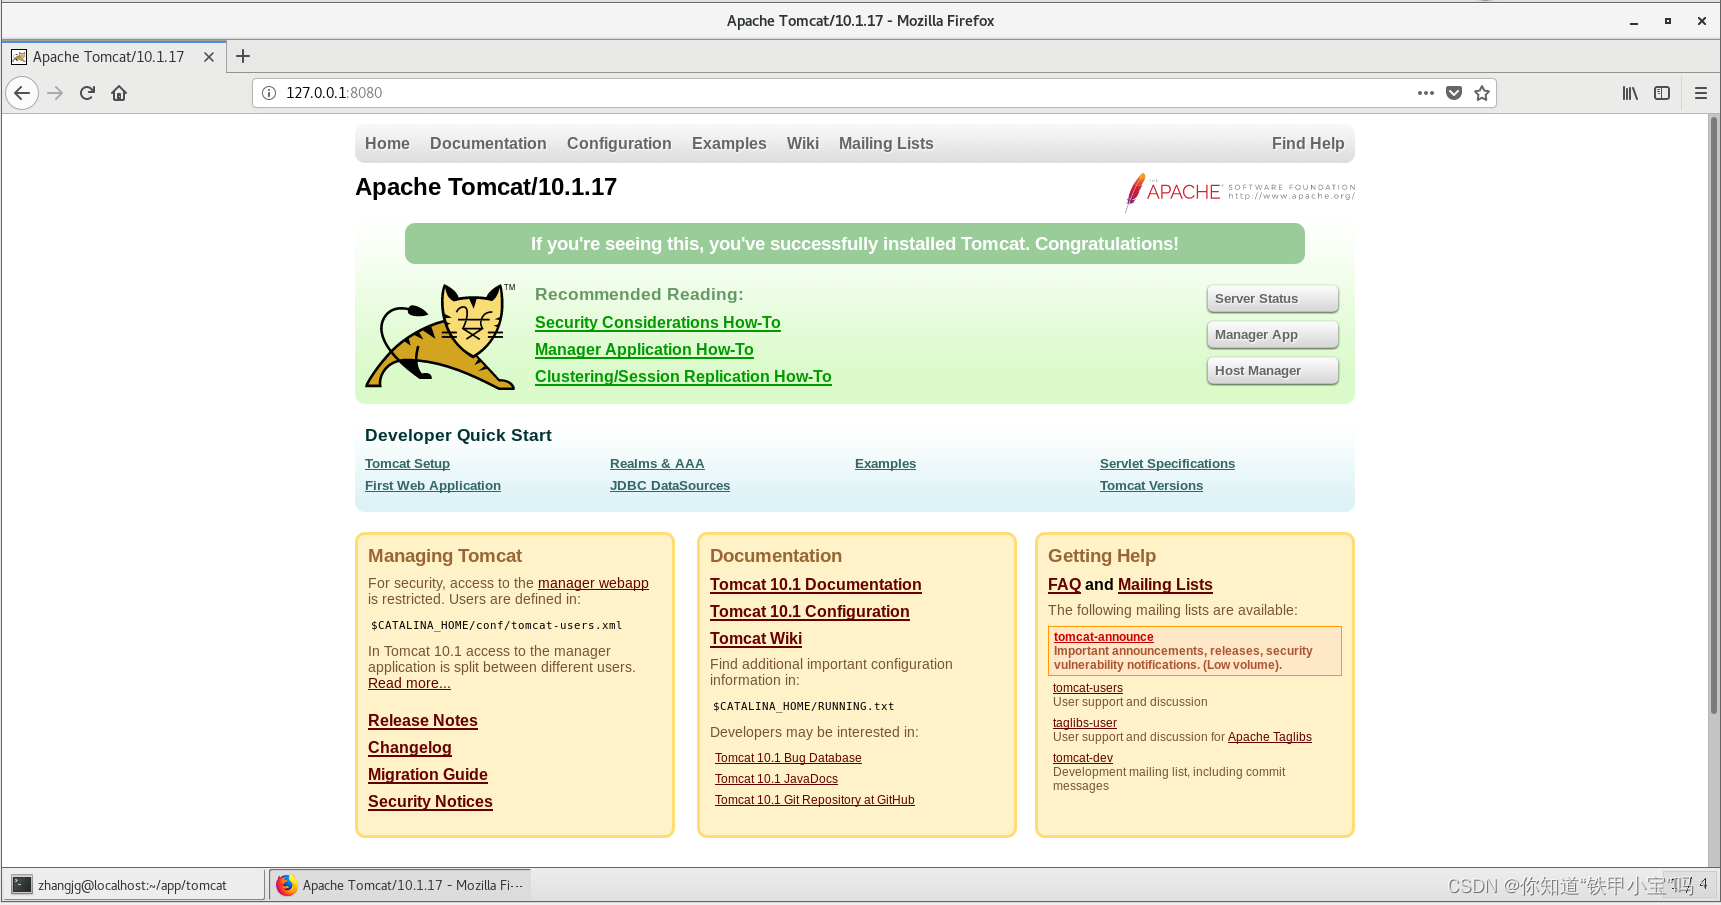The width and height of the screenshot is (1721, 905).
Task: Open the Security Notices link
Action: (430, 801)
